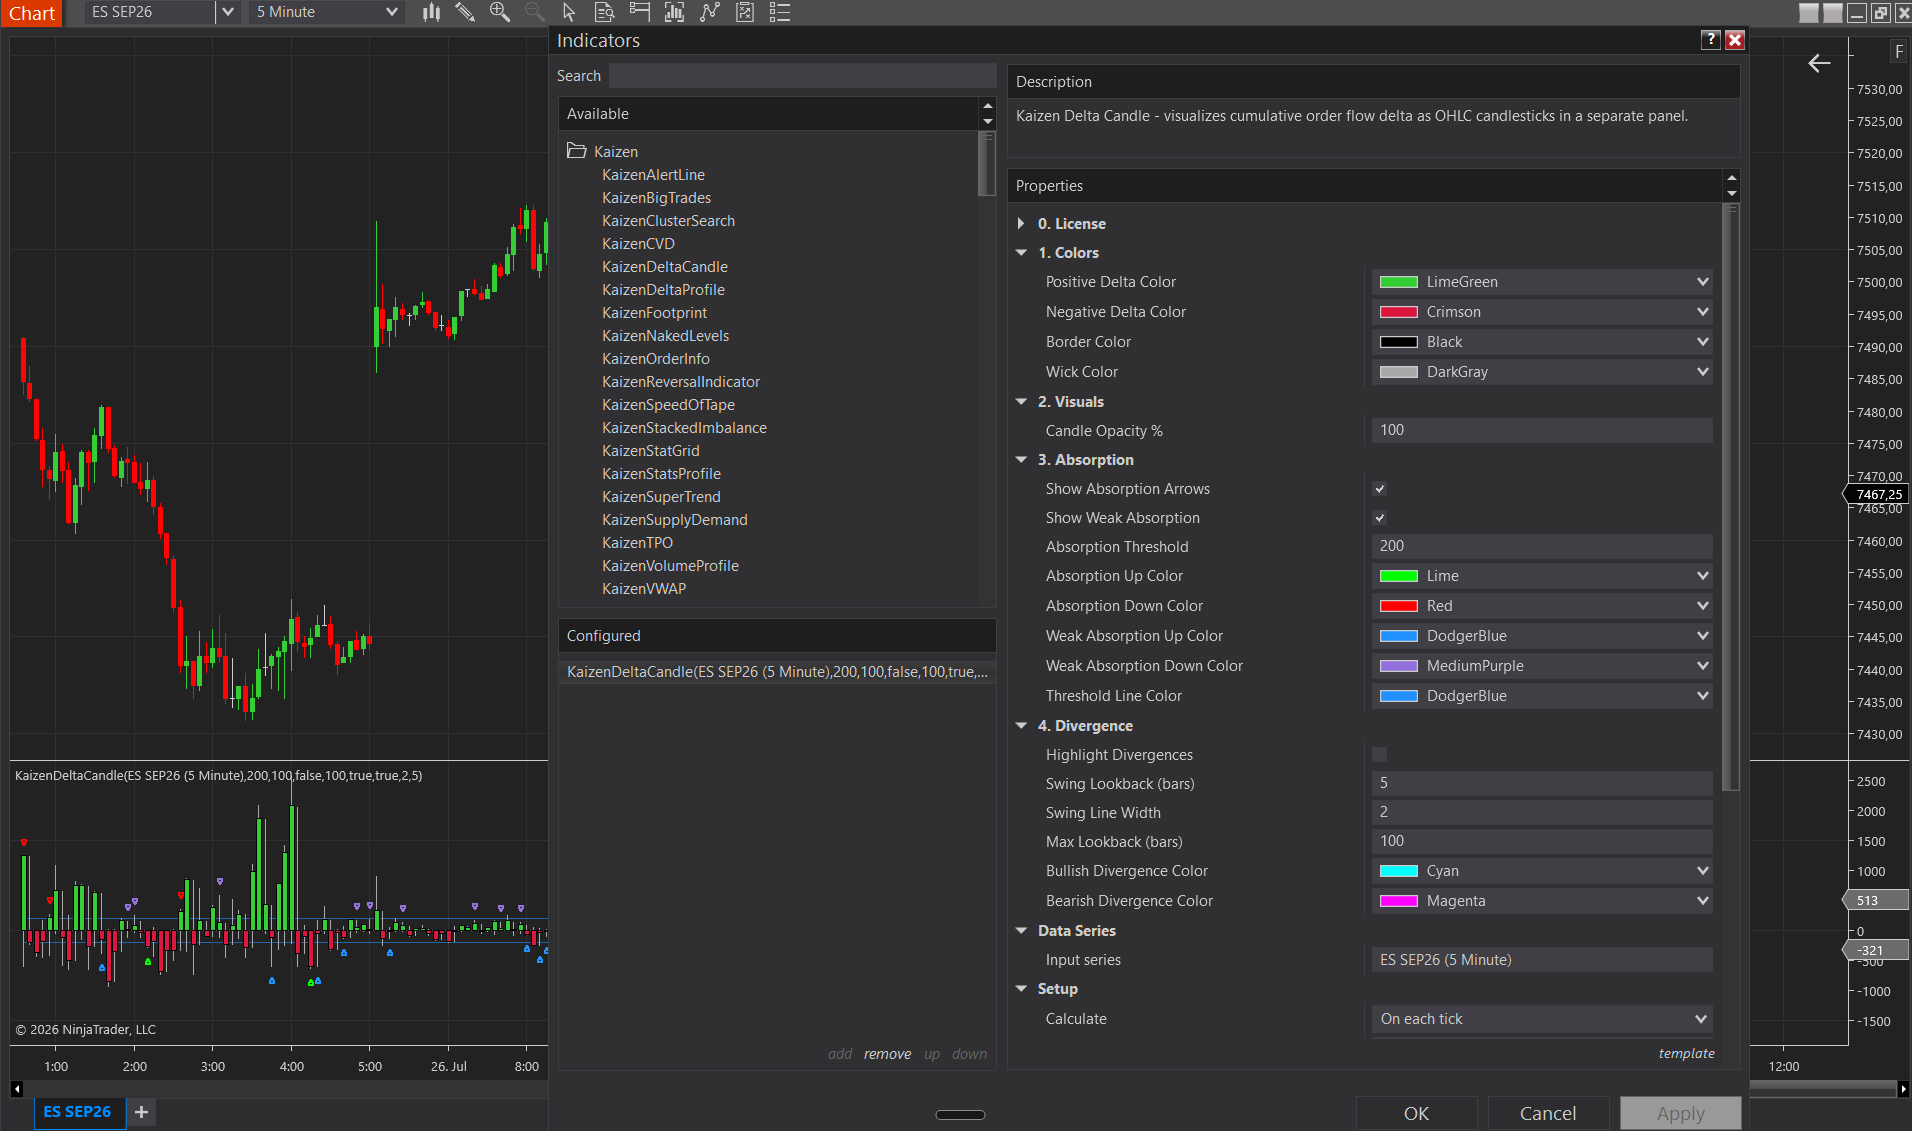Select KaizenFootprint in the Available list
Viewport: 1912px width, 1131px height.
[x=654, y=313]
